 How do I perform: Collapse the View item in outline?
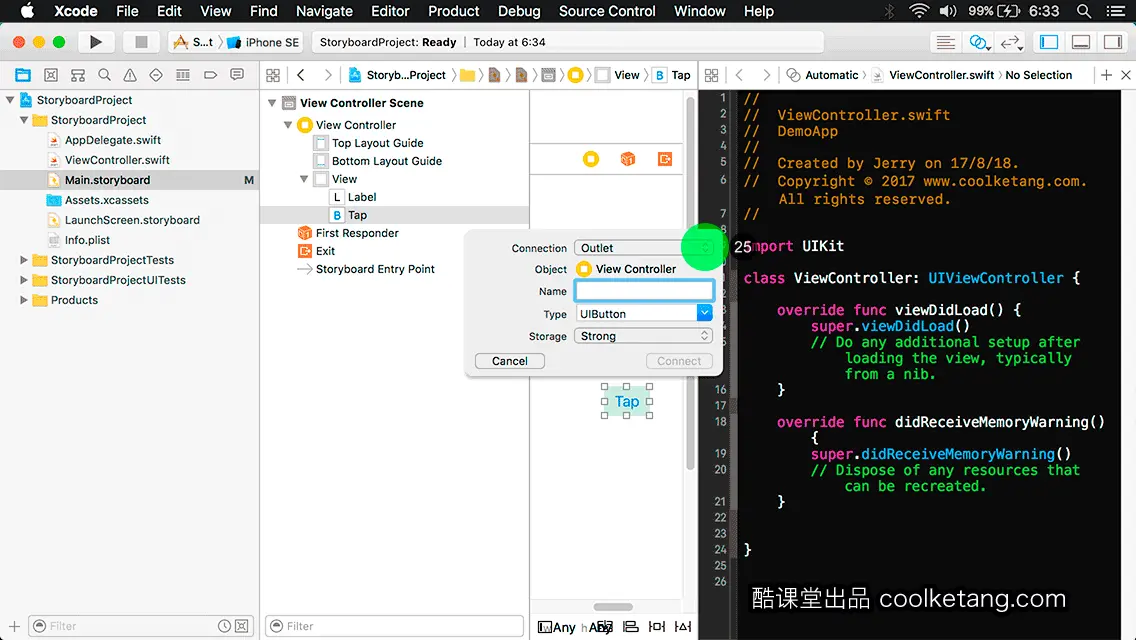coord(304,179)
